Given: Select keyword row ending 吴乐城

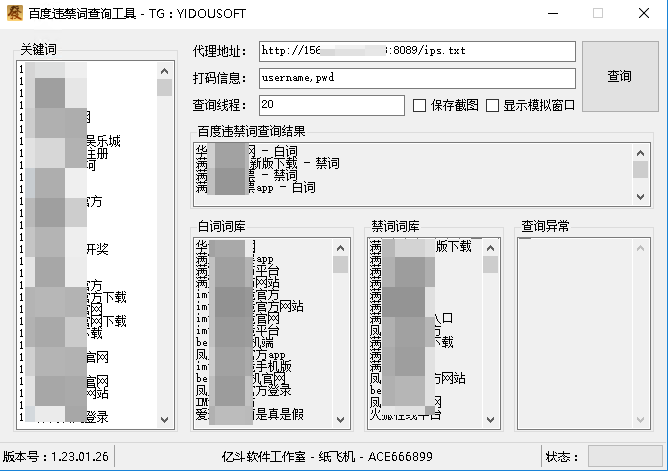Looking at the screenshot, I should point(70,141).
